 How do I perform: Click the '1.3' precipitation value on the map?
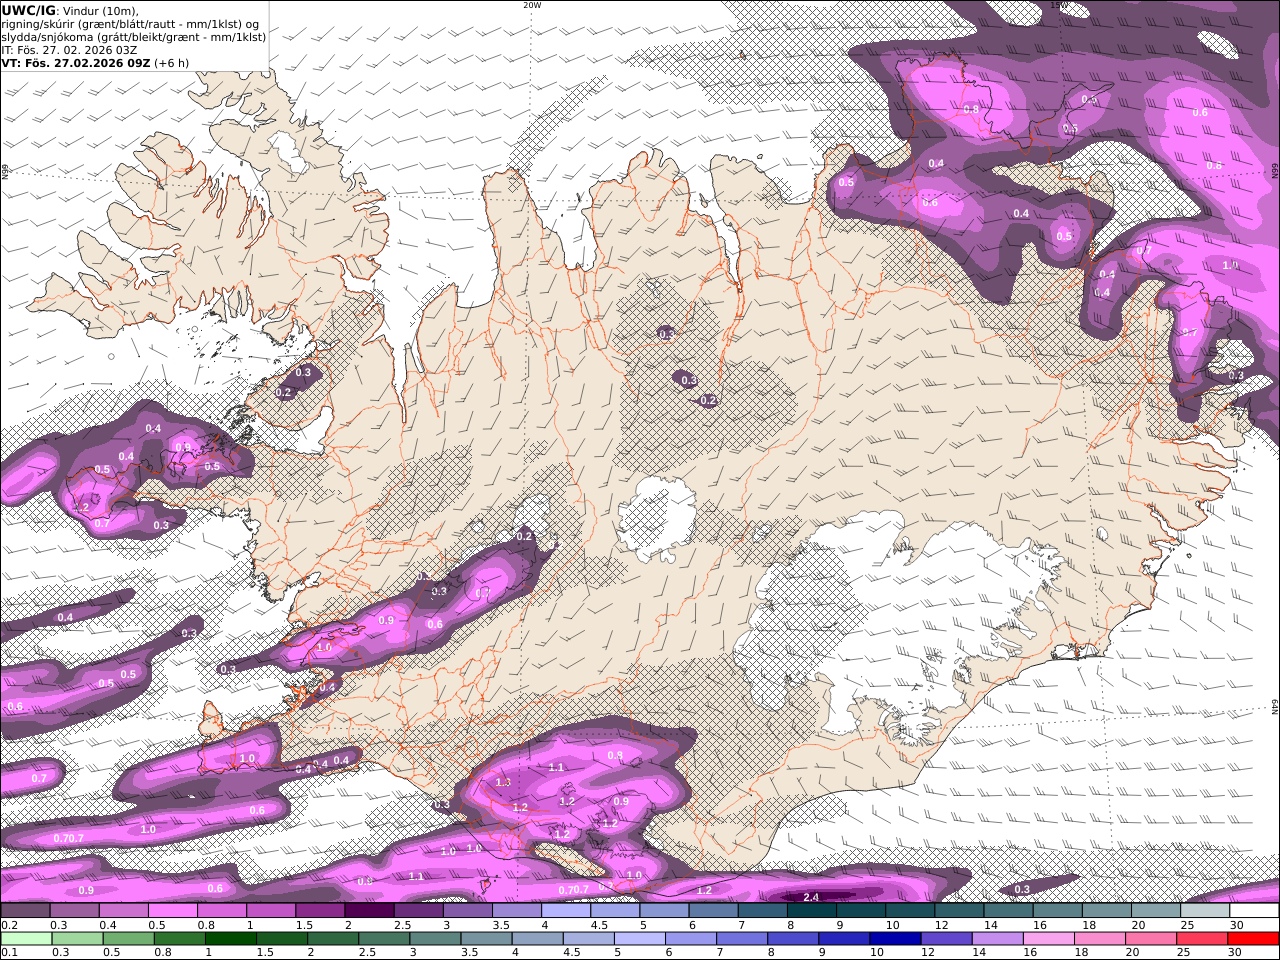(503, 782)
